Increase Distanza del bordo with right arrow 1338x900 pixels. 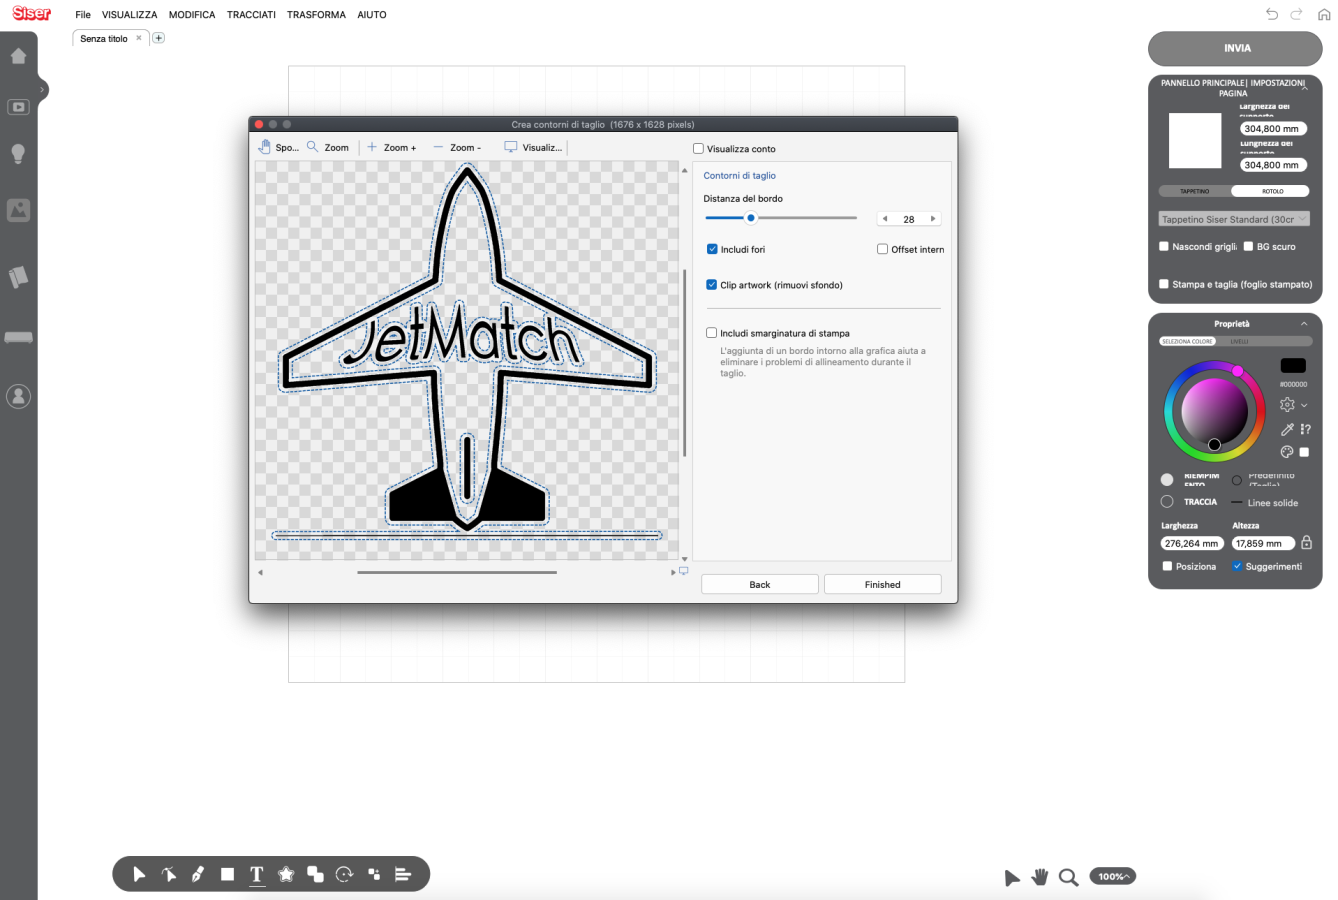933,219
